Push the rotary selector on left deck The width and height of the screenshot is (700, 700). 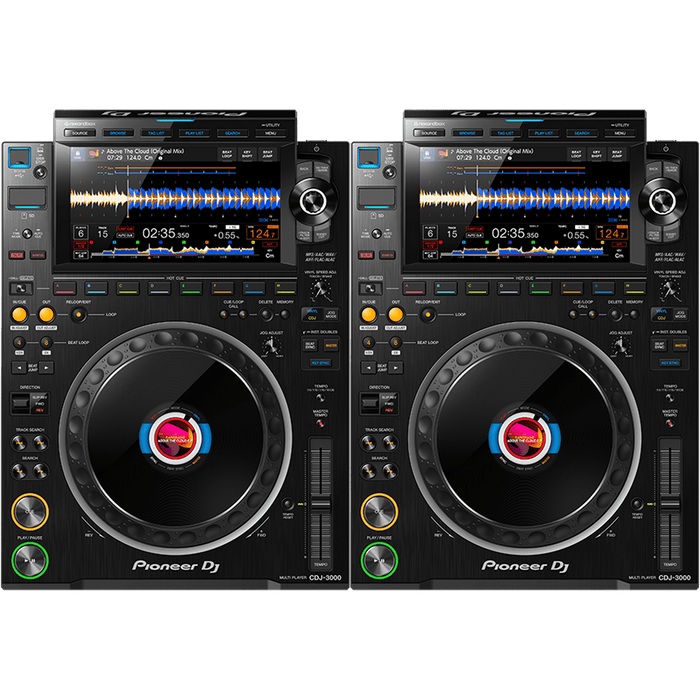[313, 201]
